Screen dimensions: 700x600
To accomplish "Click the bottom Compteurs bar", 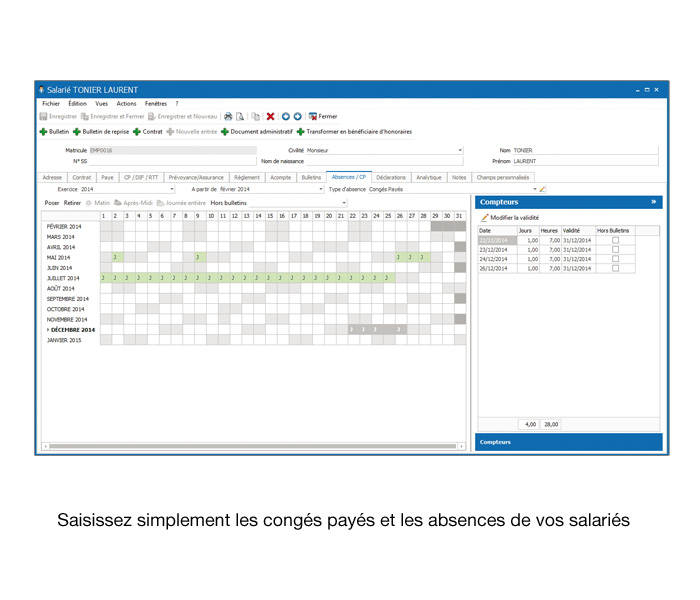I will tap(569, 442).
